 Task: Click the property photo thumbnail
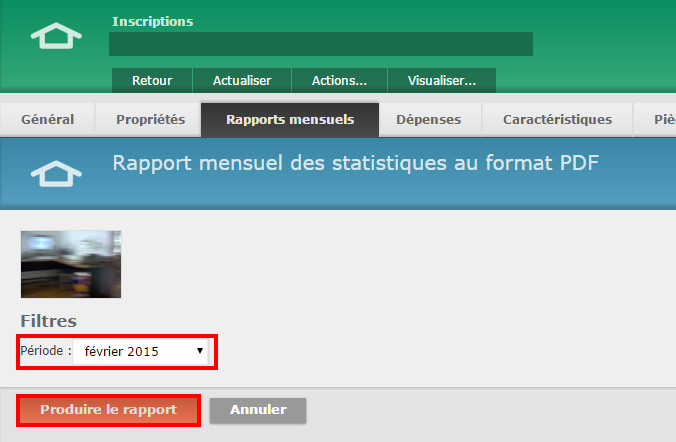[x=71, y=264]
